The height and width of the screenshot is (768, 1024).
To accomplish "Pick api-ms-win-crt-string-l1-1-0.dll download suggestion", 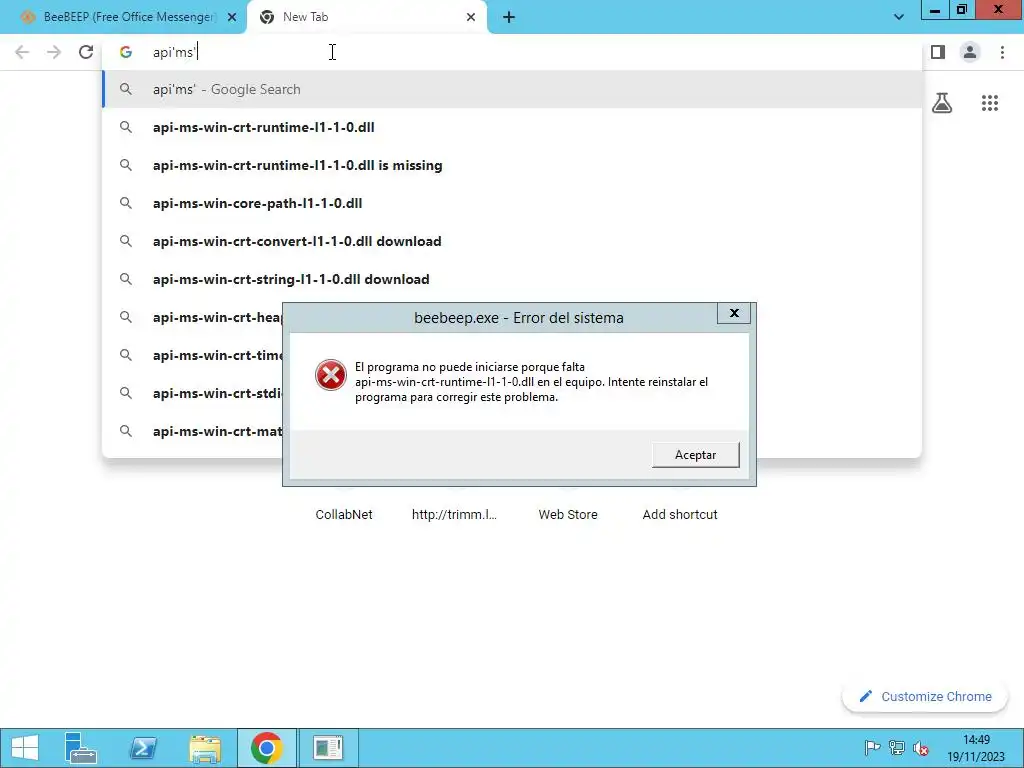I will pos(512,279).
